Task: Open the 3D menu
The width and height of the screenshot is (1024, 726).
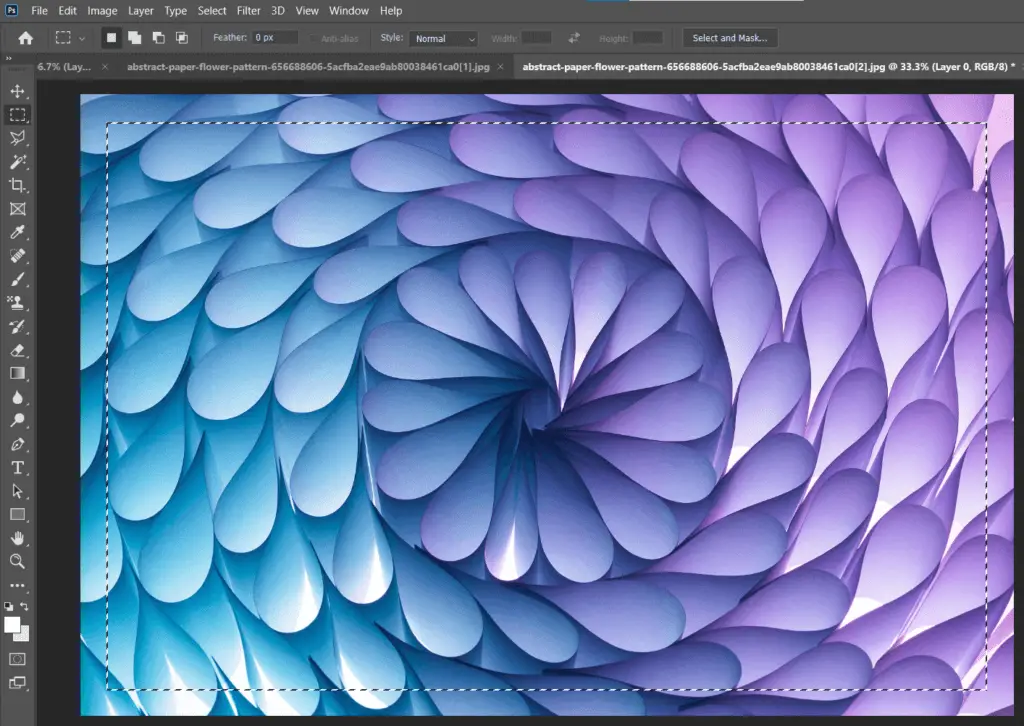Action: tap(278, 10)
